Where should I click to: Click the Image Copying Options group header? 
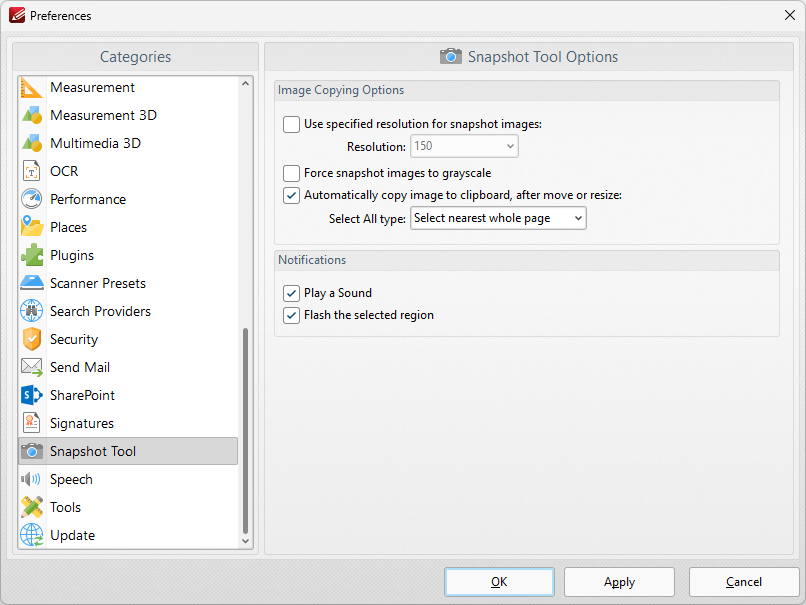527,90
